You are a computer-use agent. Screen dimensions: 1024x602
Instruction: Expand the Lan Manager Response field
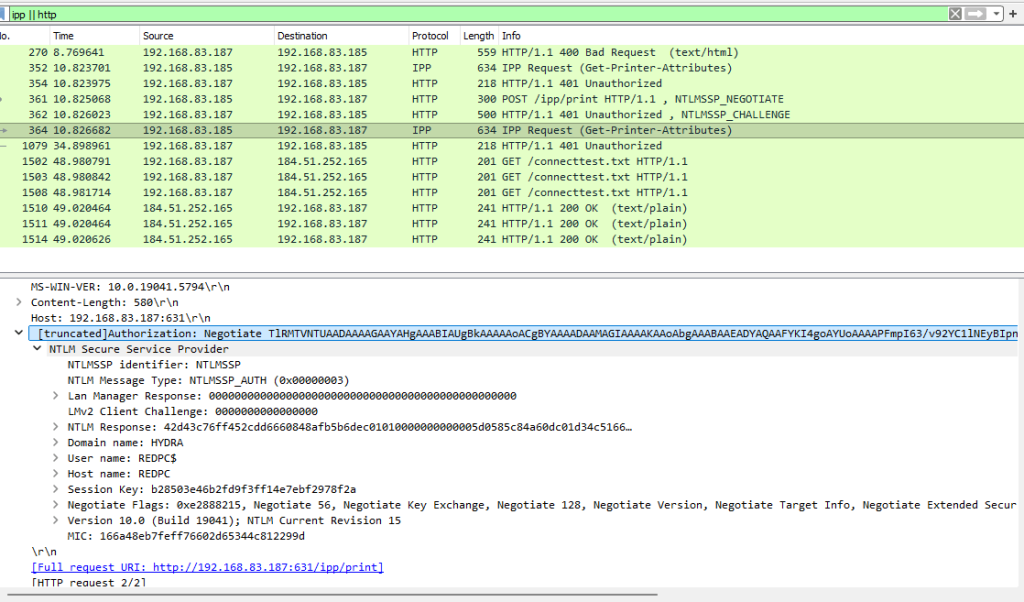pos(57,396)
